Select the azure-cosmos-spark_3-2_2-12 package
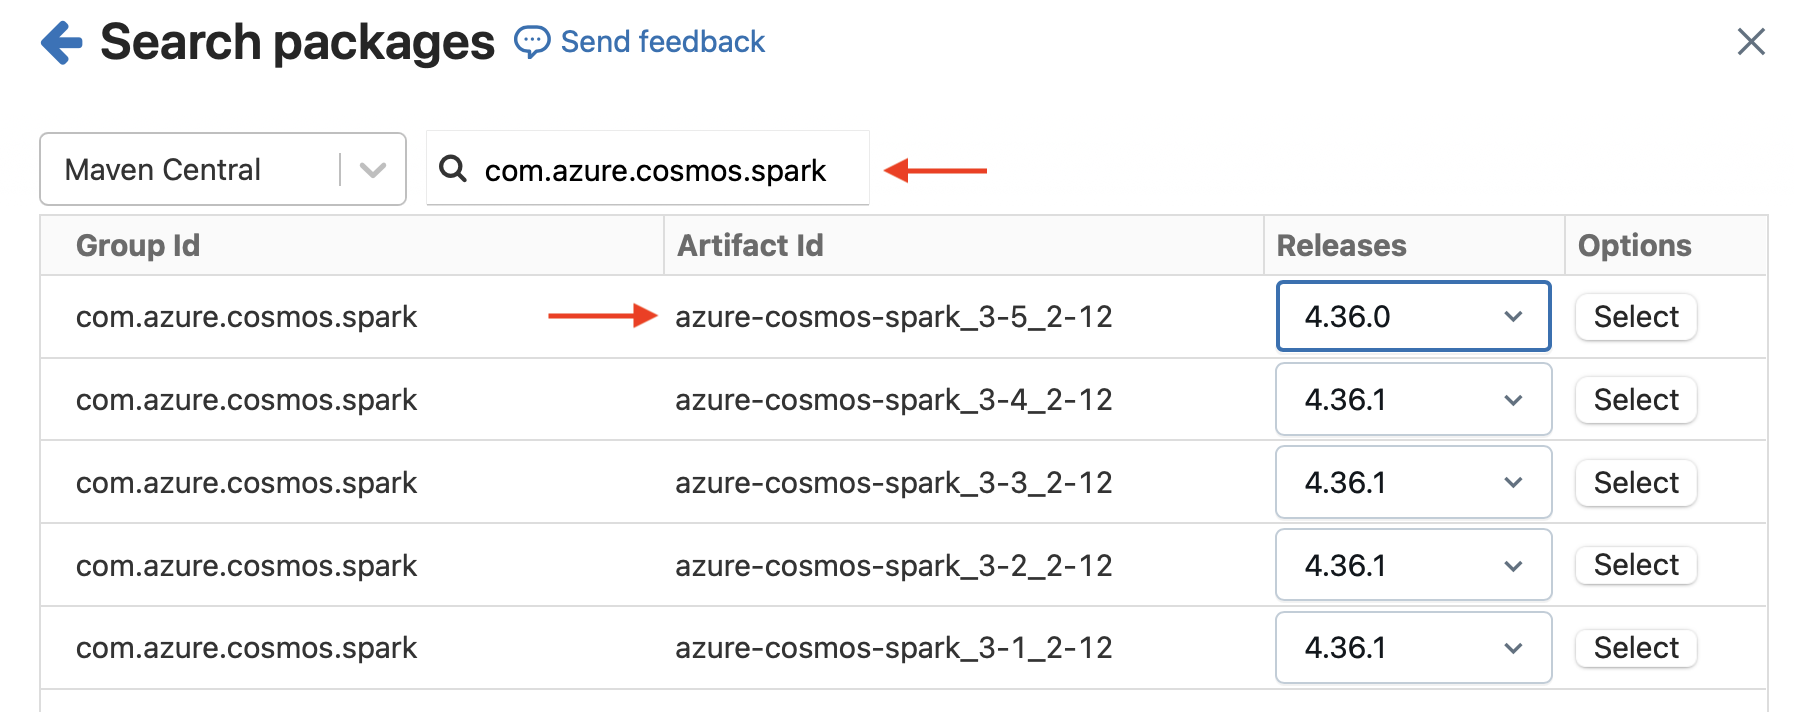 [1635, 565]
